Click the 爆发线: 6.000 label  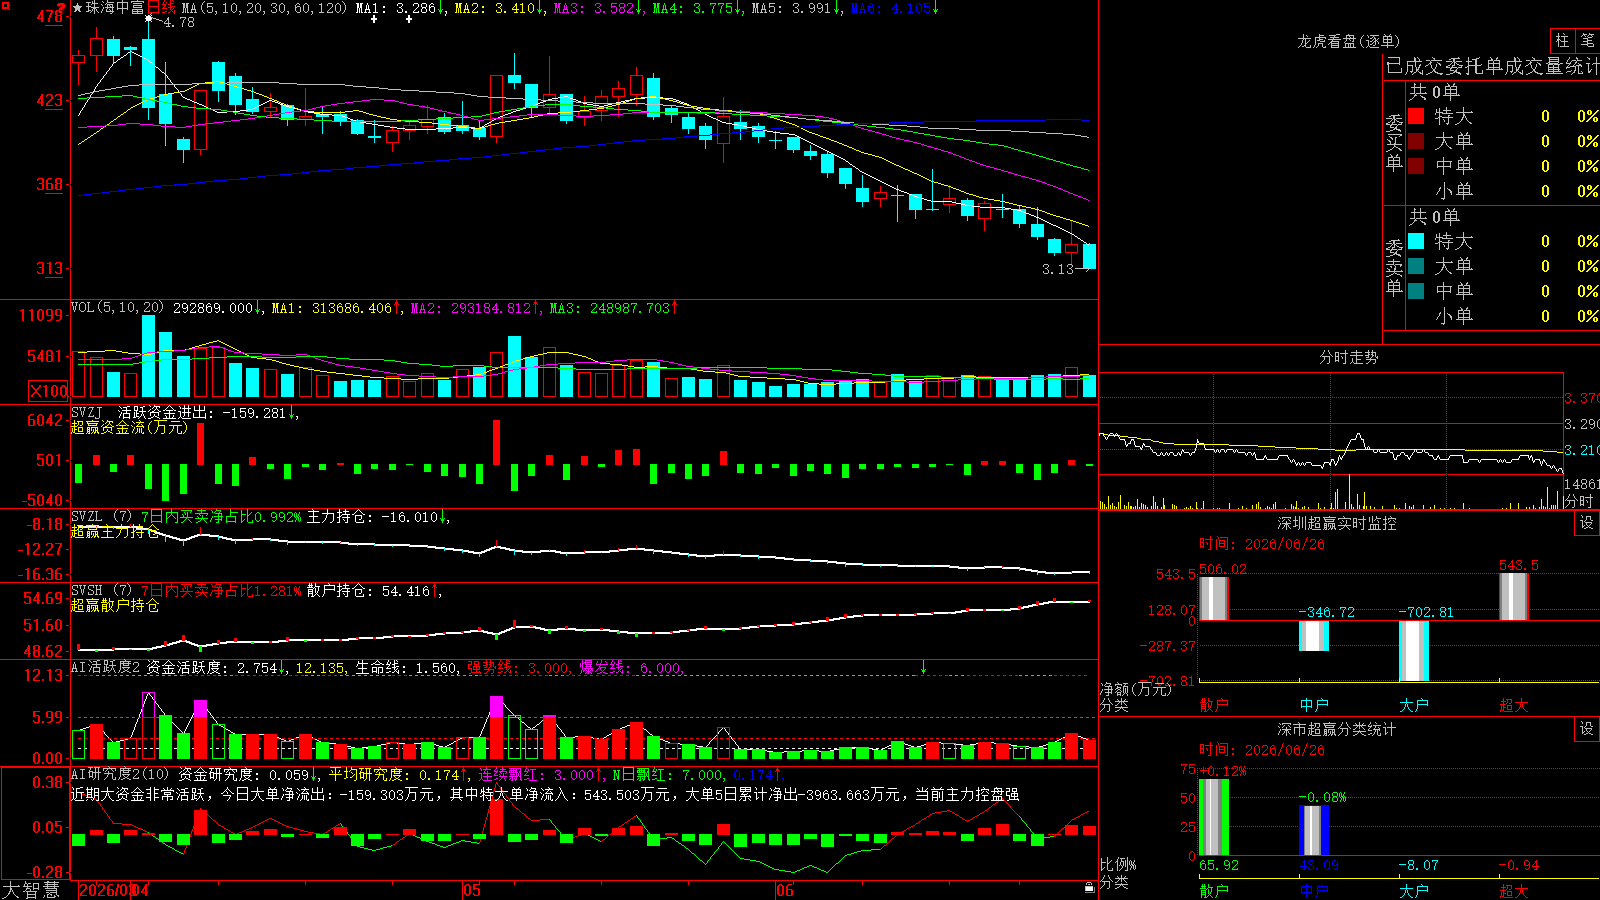[631, 668]
